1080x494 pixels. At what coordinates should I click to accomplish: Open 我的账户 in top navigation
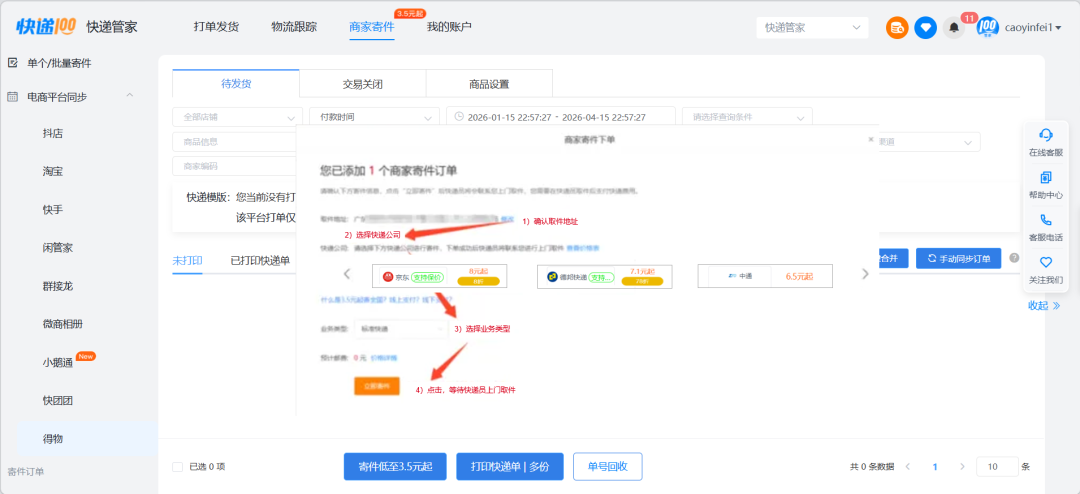449,27
